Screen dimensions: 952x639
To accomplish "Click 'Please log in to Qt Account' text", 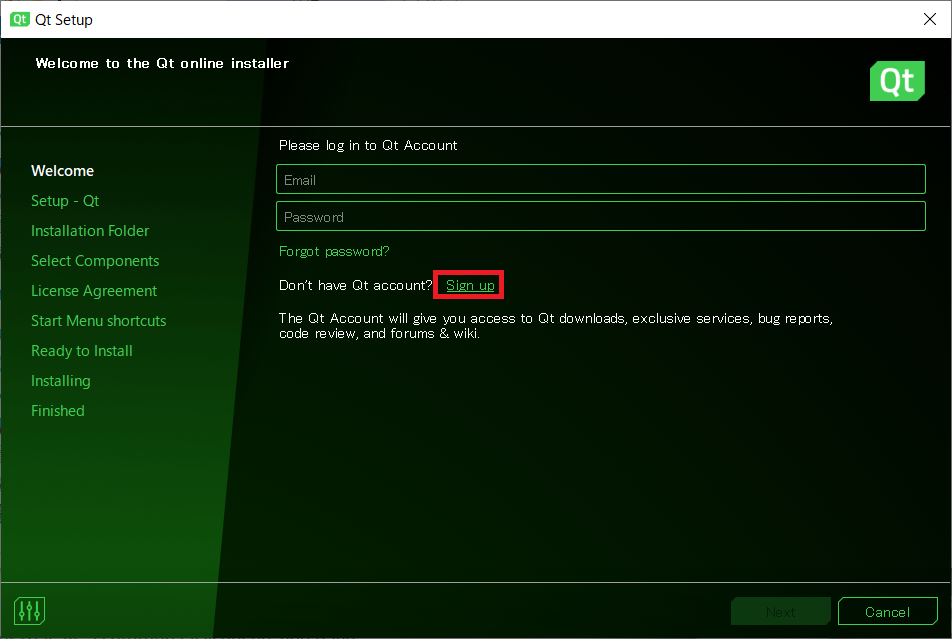I will pos(368,145).
